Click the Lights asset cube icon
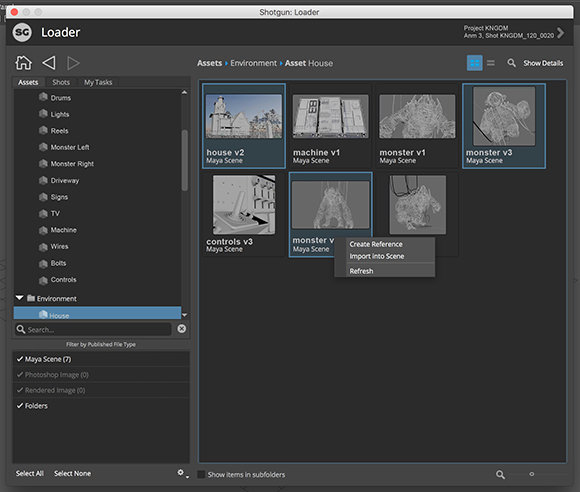This screenshot has height=492, width=580. tap(43, 114)
